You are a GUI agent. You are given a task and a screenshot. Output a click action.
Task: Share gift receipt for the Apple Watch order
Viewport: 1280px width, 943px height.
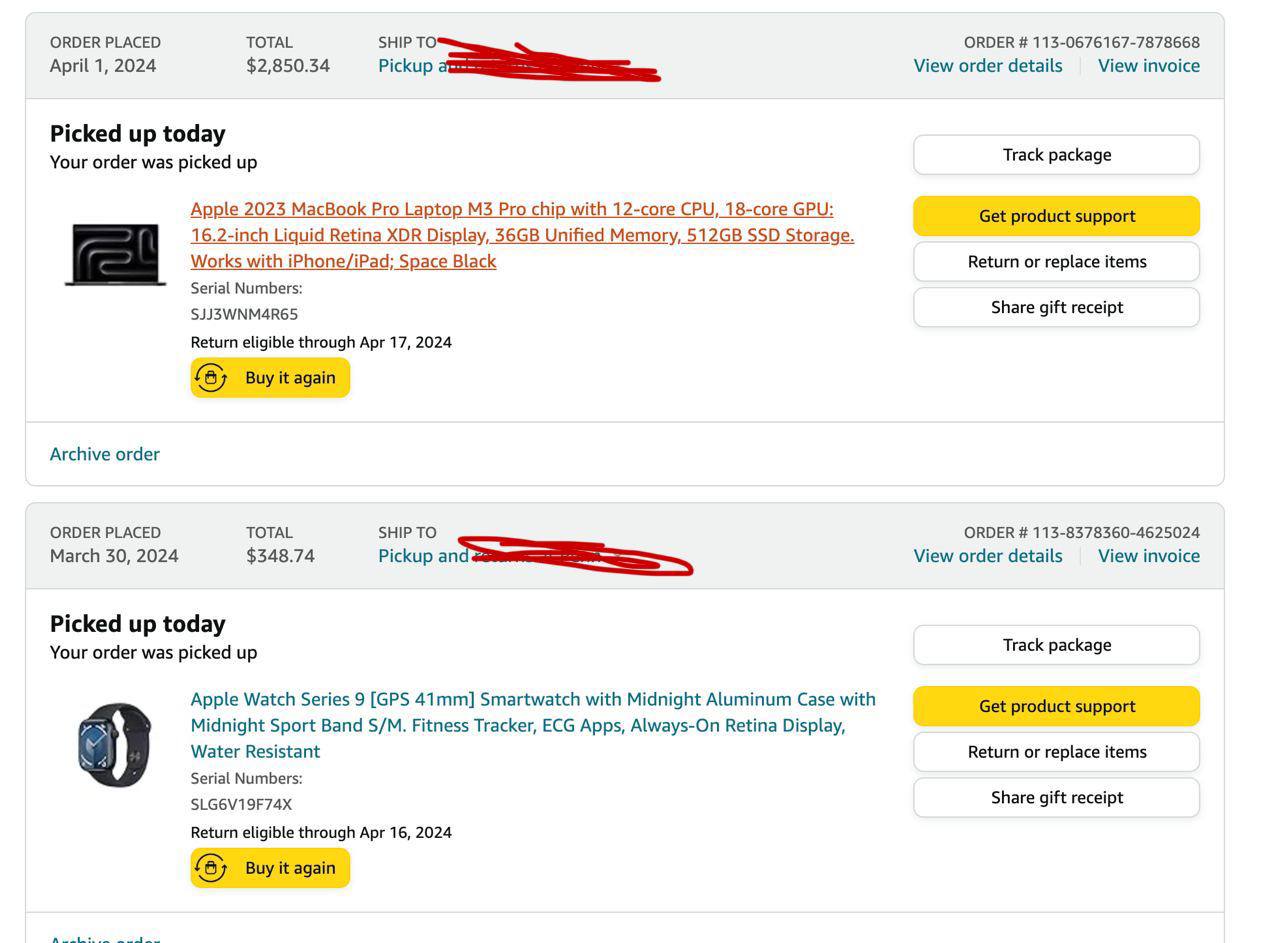click(x=1056, y=797)
